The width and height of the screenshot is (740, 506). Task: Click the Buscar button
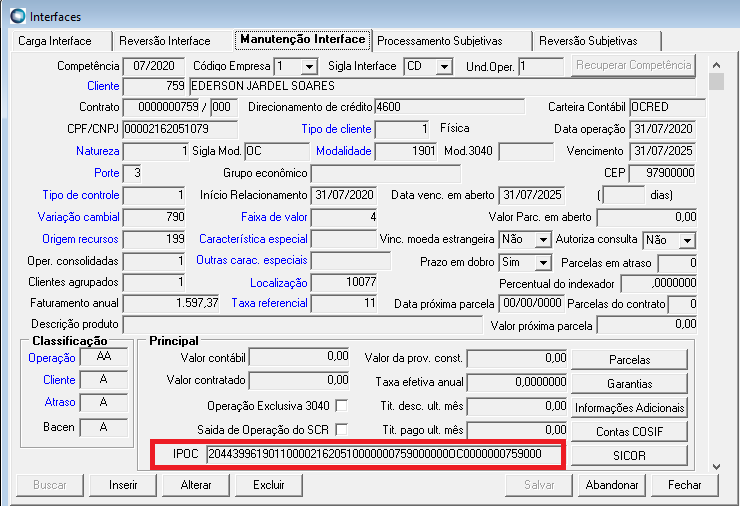point(50,485)
